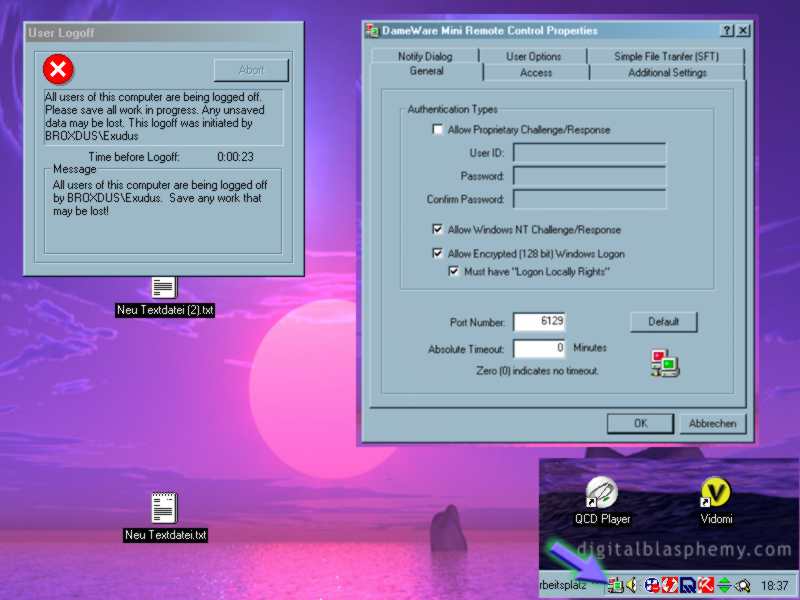Click the Abort button in User Logoff

pos(251,70)
